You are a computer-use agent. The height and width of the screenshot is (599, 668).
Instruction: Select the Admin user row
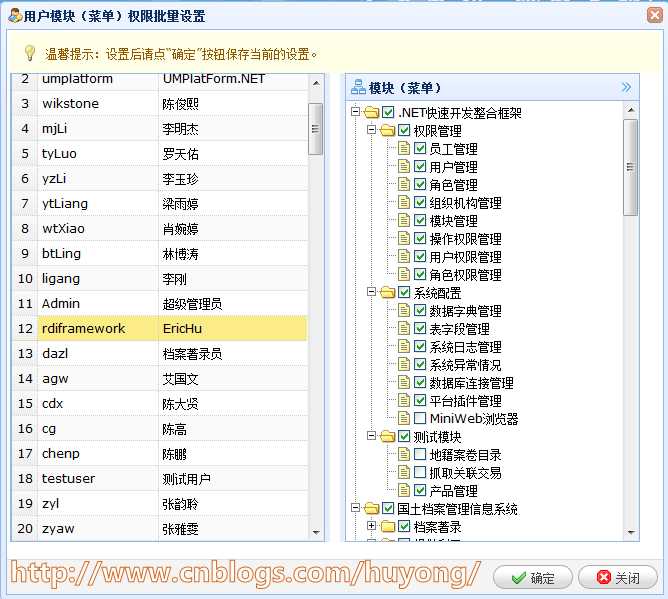pyautogui.click(x=160, y=303)
